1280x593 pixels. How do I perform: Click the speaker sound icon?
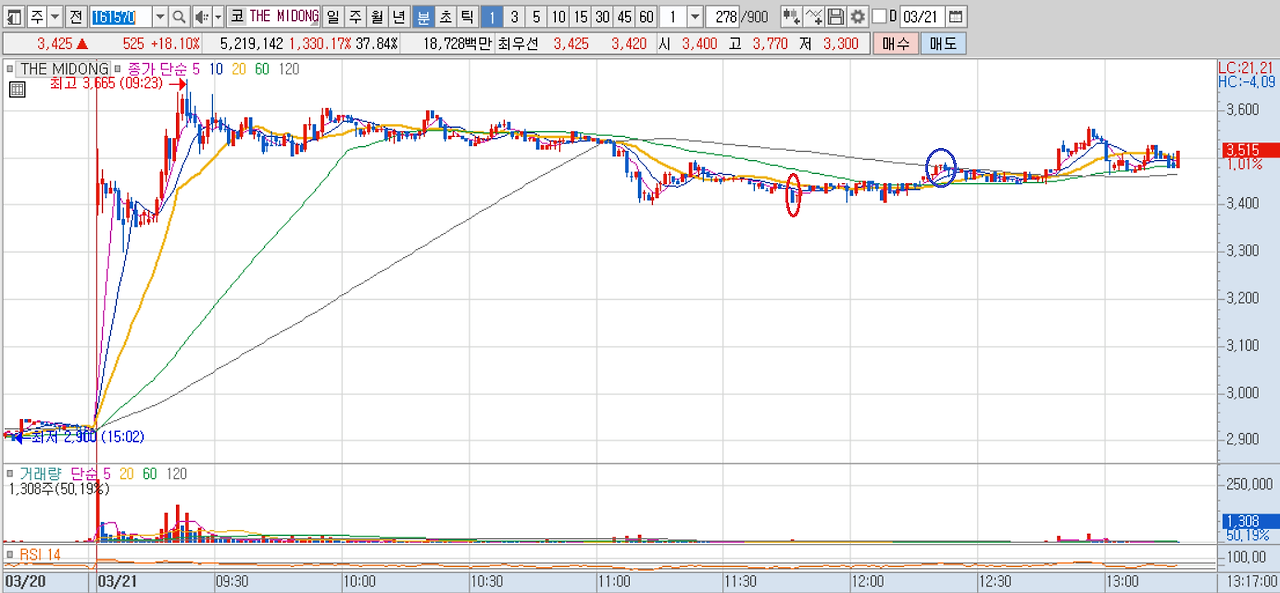tap(202, 17)
